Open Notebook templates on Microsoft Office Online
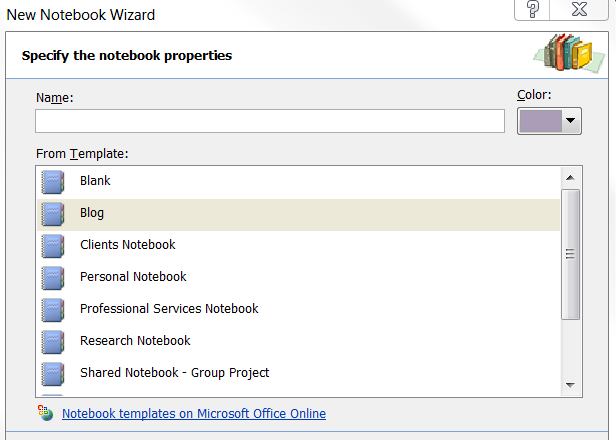Screen dimensions: 616x440 pos(194,414)
